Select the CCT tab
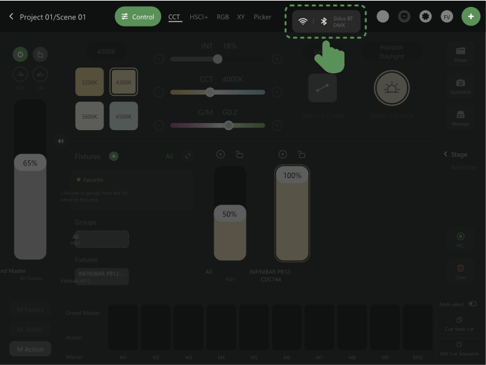Image resolution: width=486 pixels, height=365 pixels. [174, 17]
